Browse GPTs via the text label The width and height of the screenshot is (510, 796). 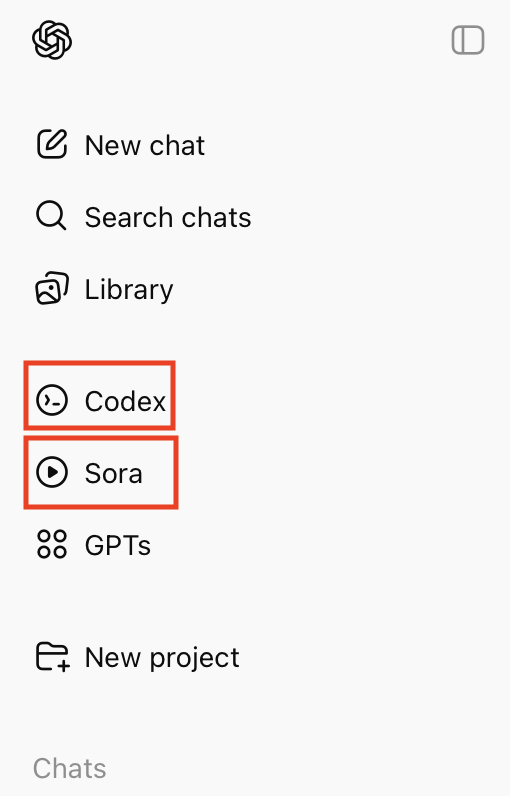118,546
